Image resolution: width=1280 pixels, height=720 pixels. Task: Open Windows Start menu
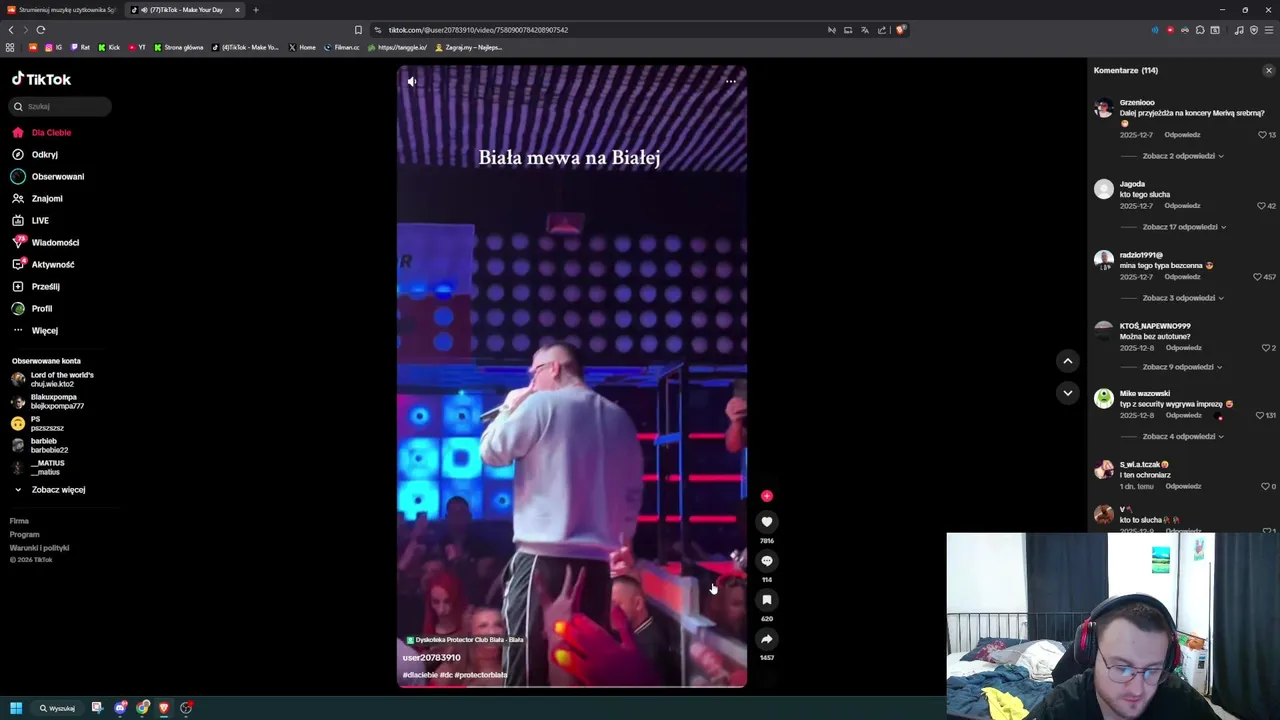pos(16,708)
